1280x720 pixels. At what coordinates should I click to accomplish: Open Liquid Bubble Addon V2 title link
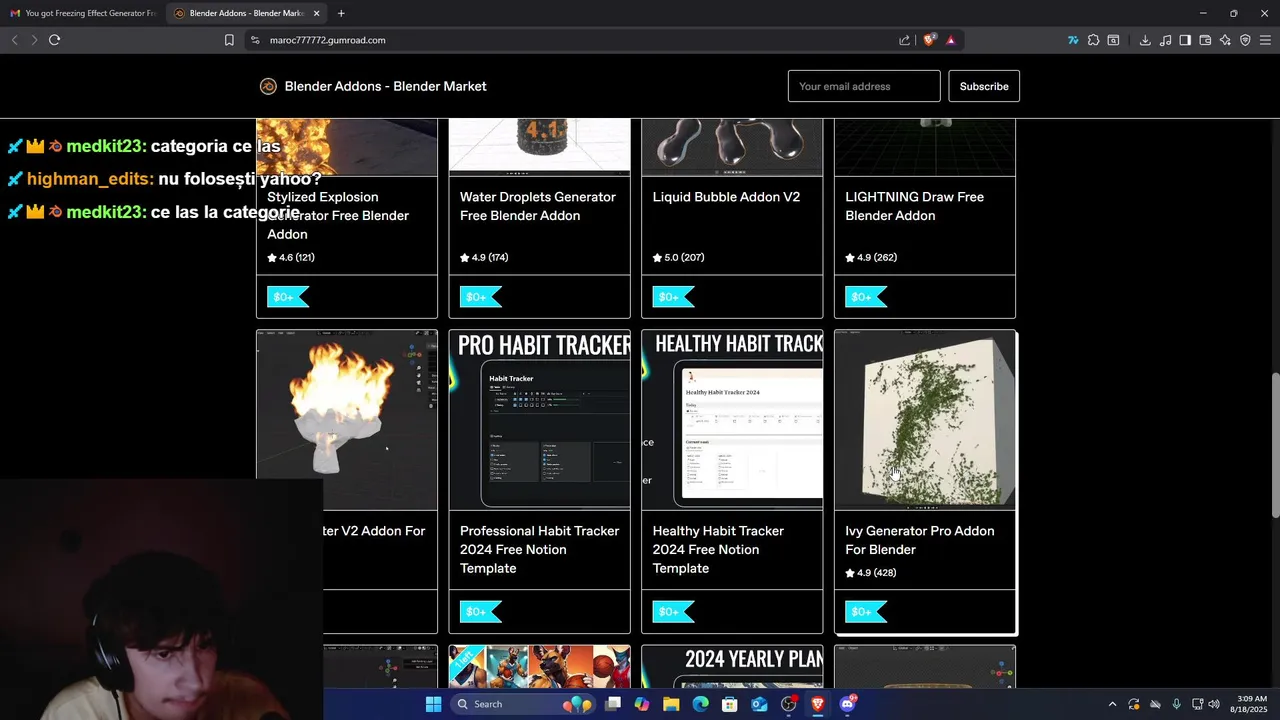726,197
